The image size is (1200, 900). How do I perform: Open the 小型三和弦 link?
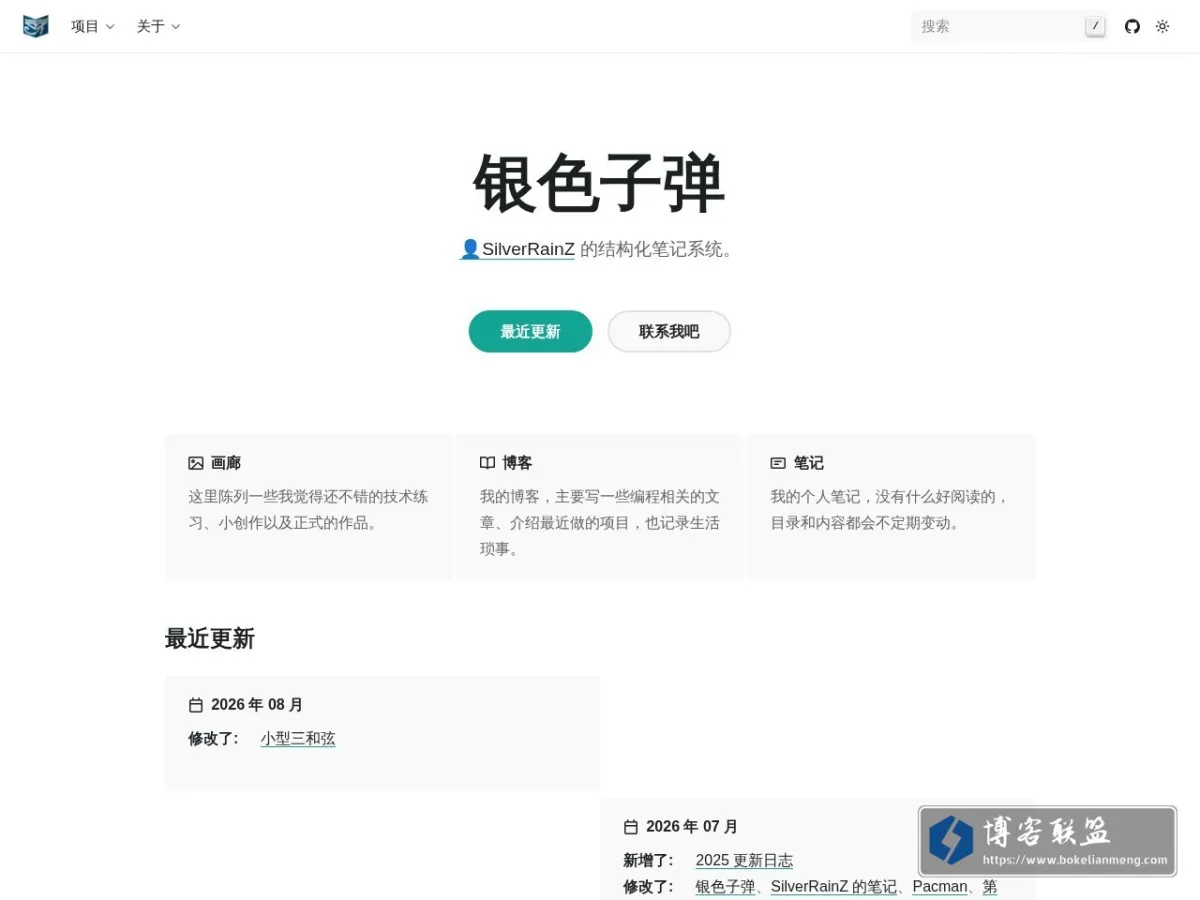pyautogui.click(x=298, y=739)
